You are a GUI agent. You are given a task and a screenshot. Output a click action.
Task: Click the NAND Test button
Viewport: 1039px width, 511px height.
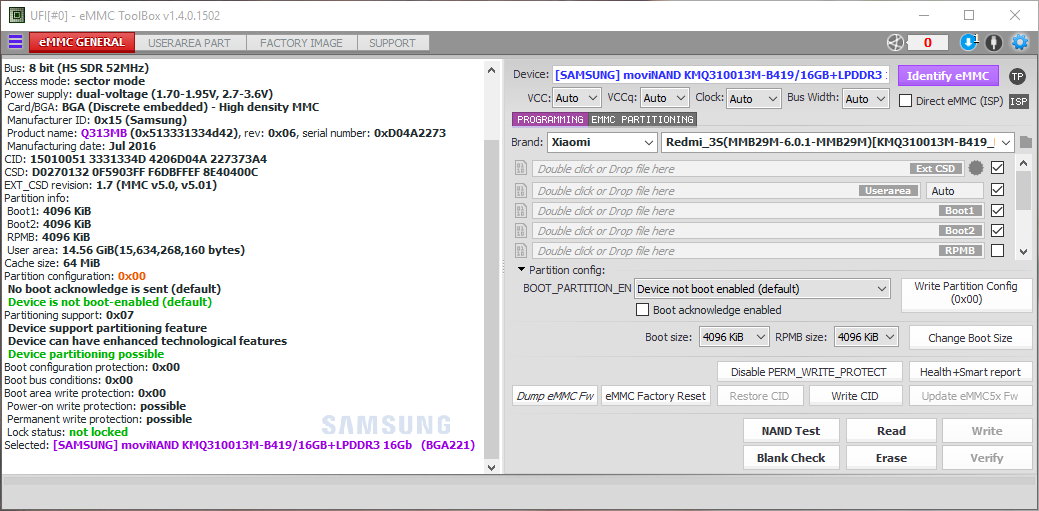click(x=791, y=431)
